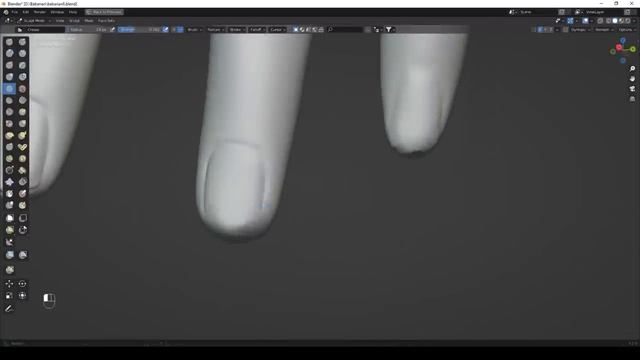Select the Flatten brush tool

pyautogui.click(x=9, y=100)
